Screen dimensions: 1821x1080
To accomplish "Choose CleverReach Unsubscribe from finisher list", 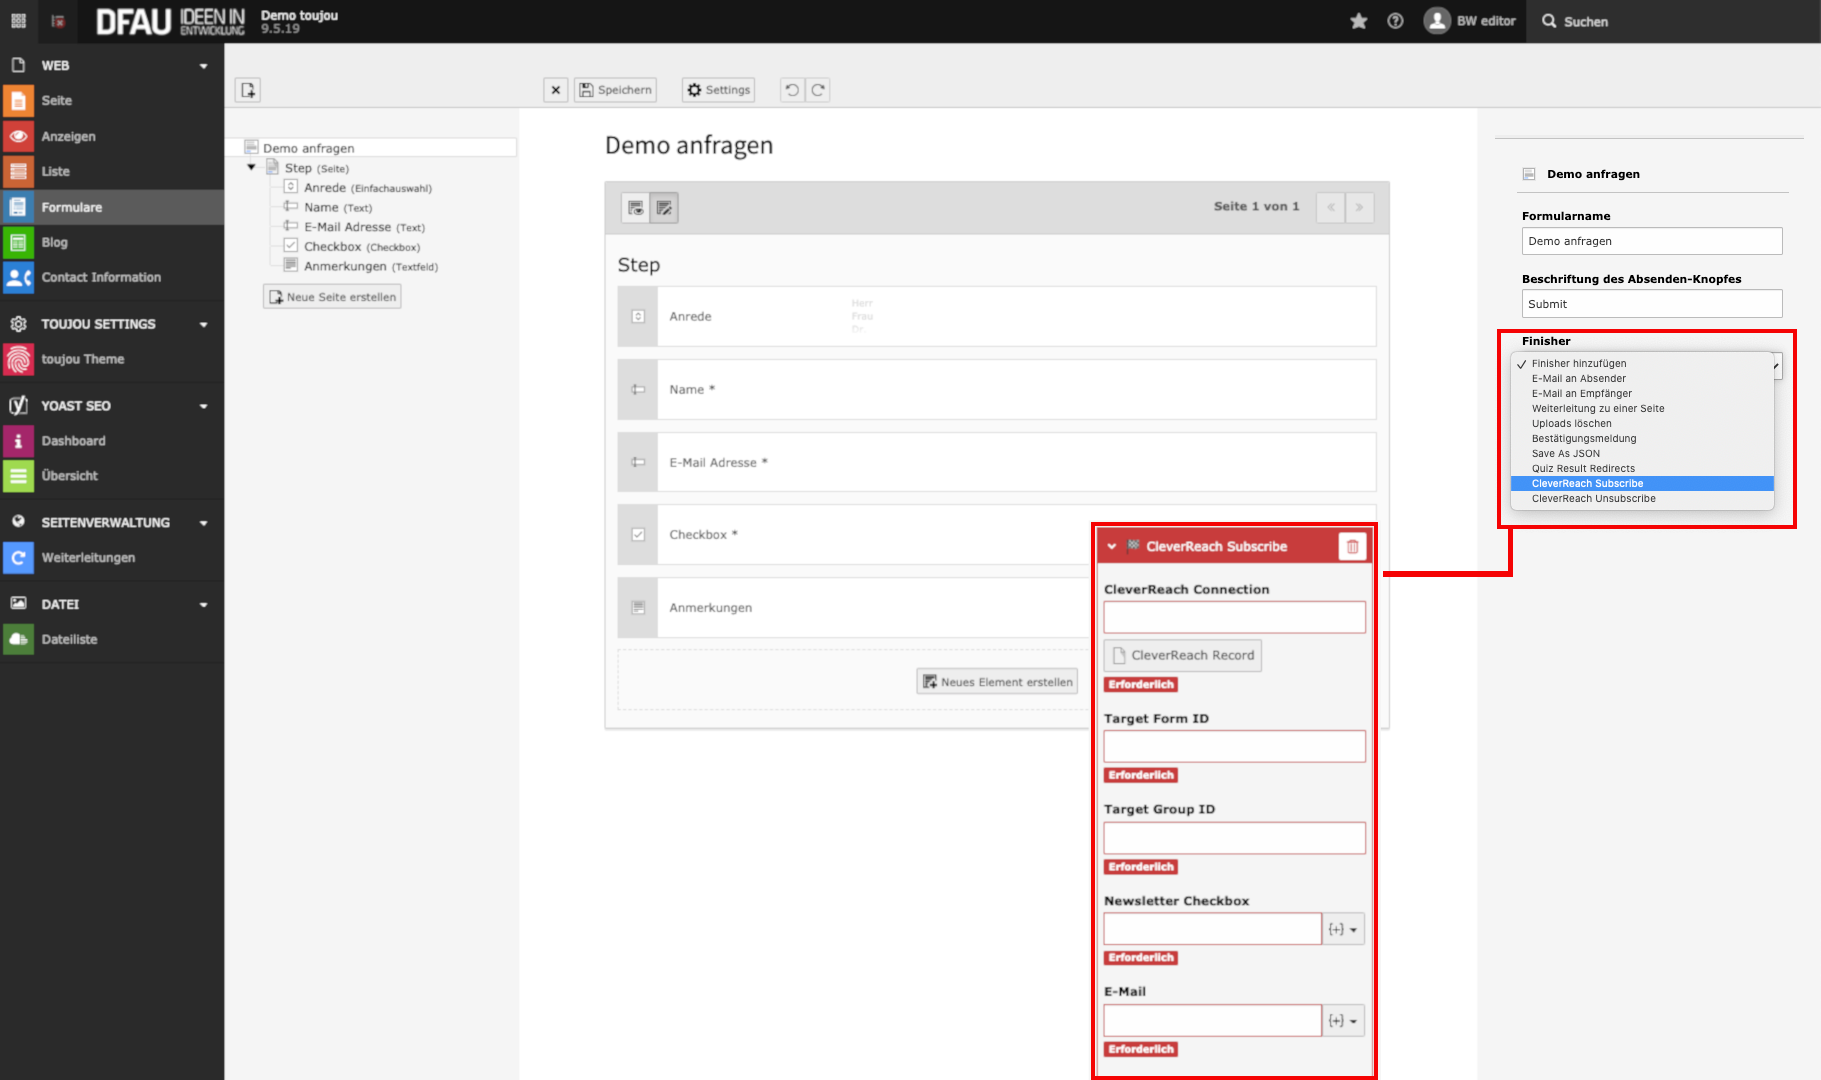I will [1593, 499].
